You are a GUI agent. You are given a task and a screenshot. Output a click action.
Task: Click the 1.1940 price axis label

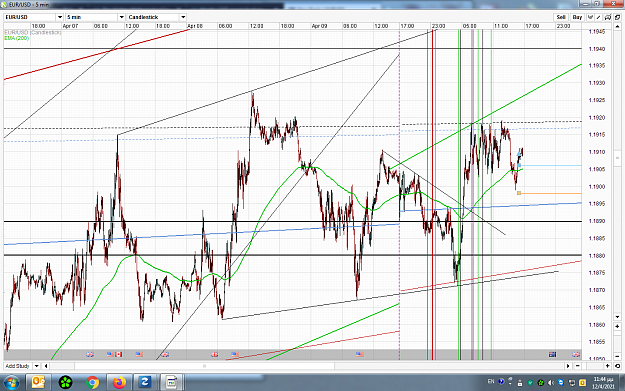[x=597, y=49]
